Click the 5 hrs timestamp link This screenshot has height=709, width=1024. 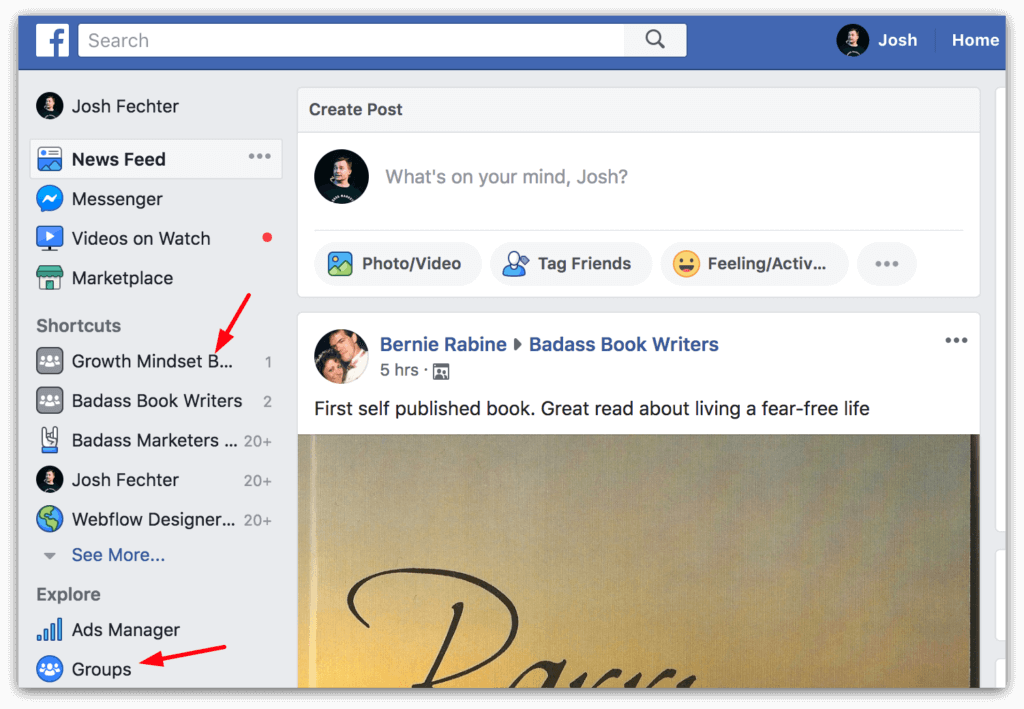pos(399,370)
